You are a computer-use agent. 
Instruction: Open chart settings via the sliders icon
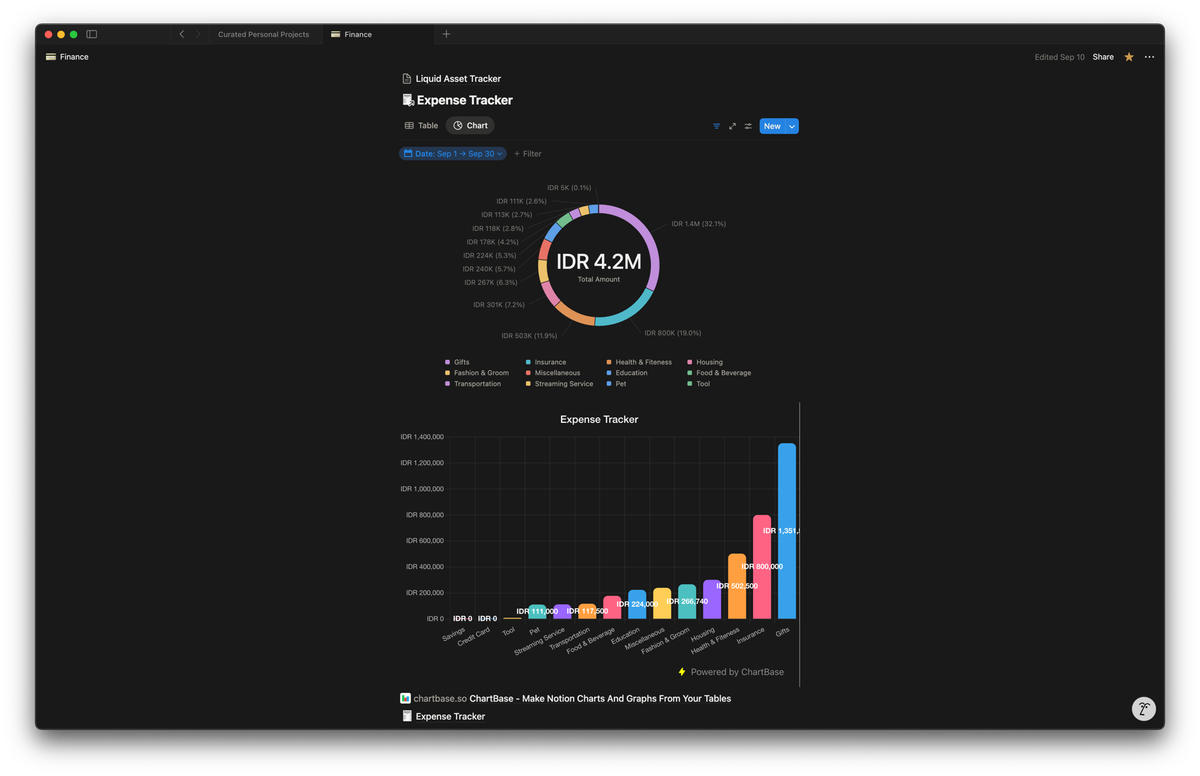tap(747, 126)
